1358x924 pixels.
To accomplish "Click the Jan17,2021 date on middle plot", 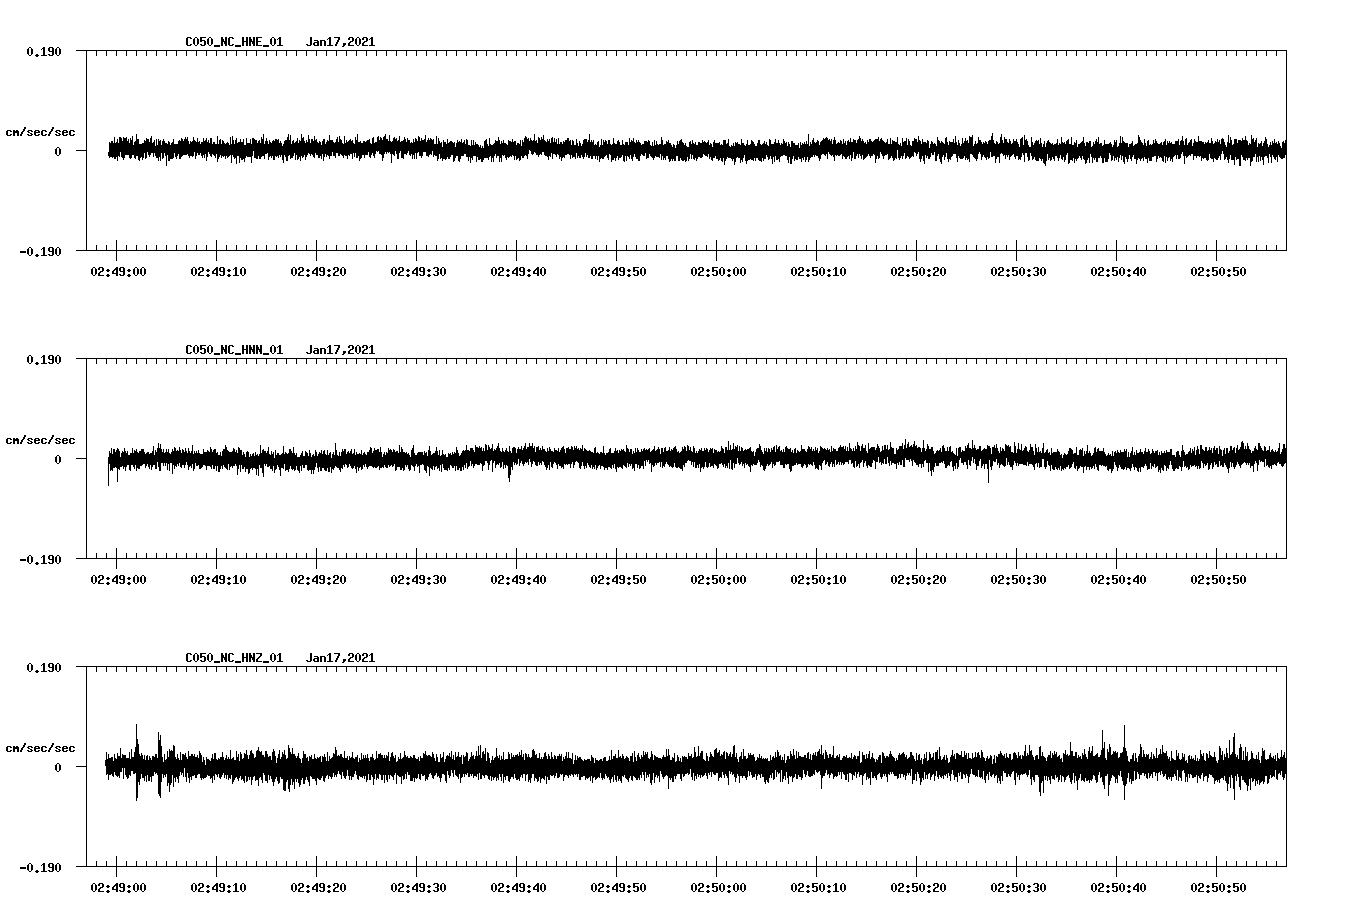I will [x=340, y=349].
